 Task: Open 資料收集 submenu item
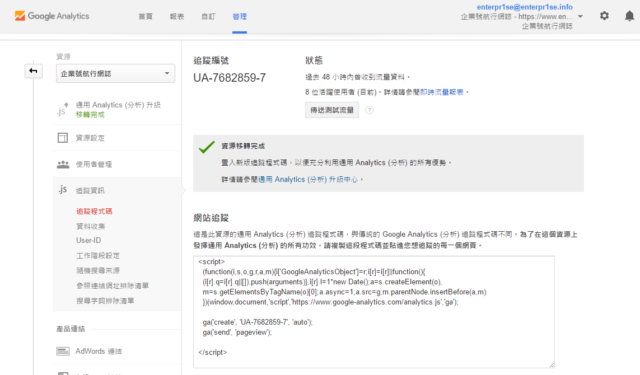pos(91,226)
